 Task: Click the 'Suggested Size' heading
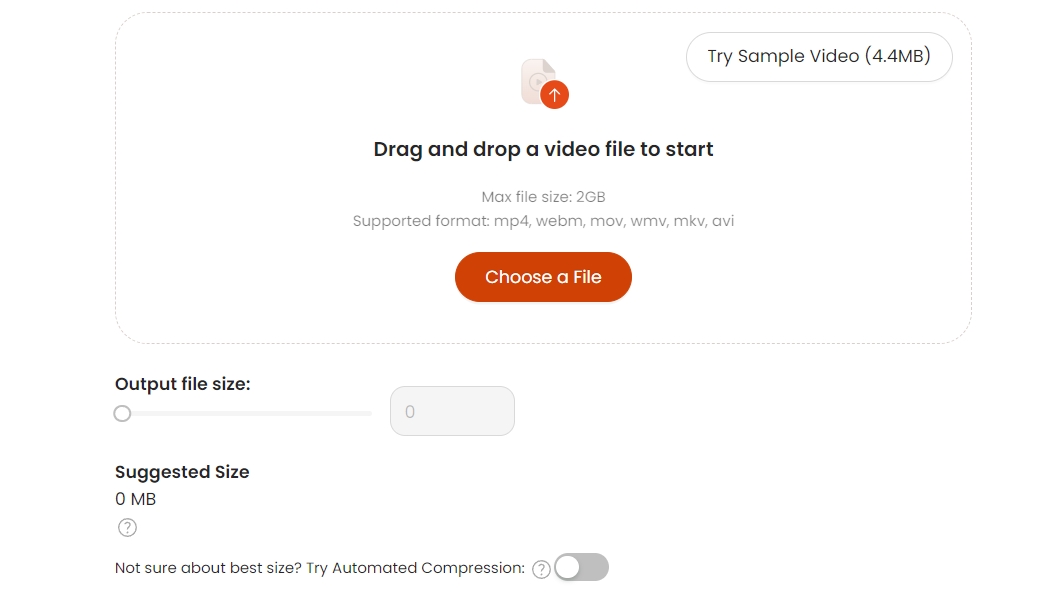pos(182,472)
